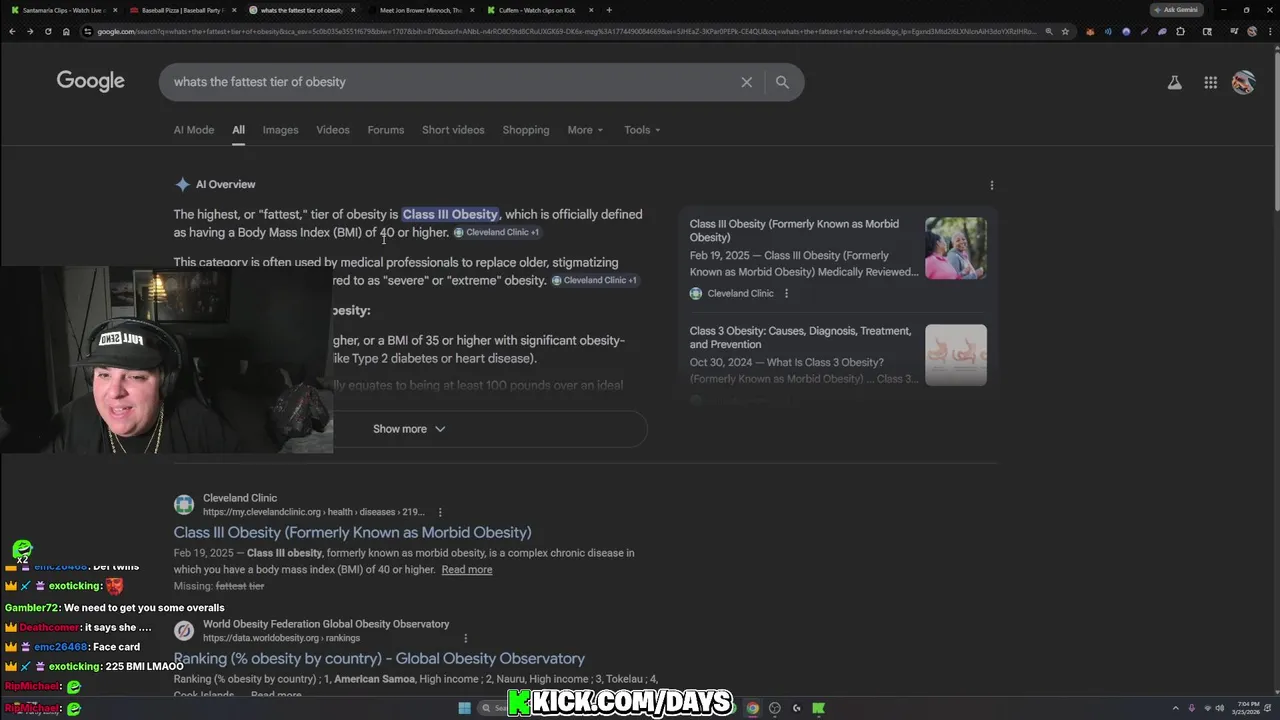Viewport: 1280px width, 720px height.
Task: Click the Google logo
Action: [90, 81]
